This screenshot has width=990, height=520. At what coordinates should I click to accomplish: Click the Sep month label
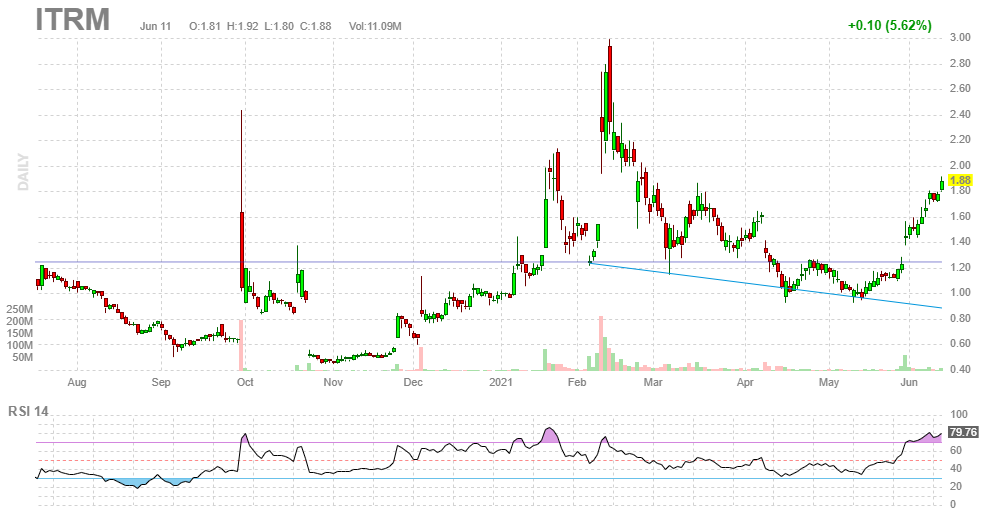[161, 382]
